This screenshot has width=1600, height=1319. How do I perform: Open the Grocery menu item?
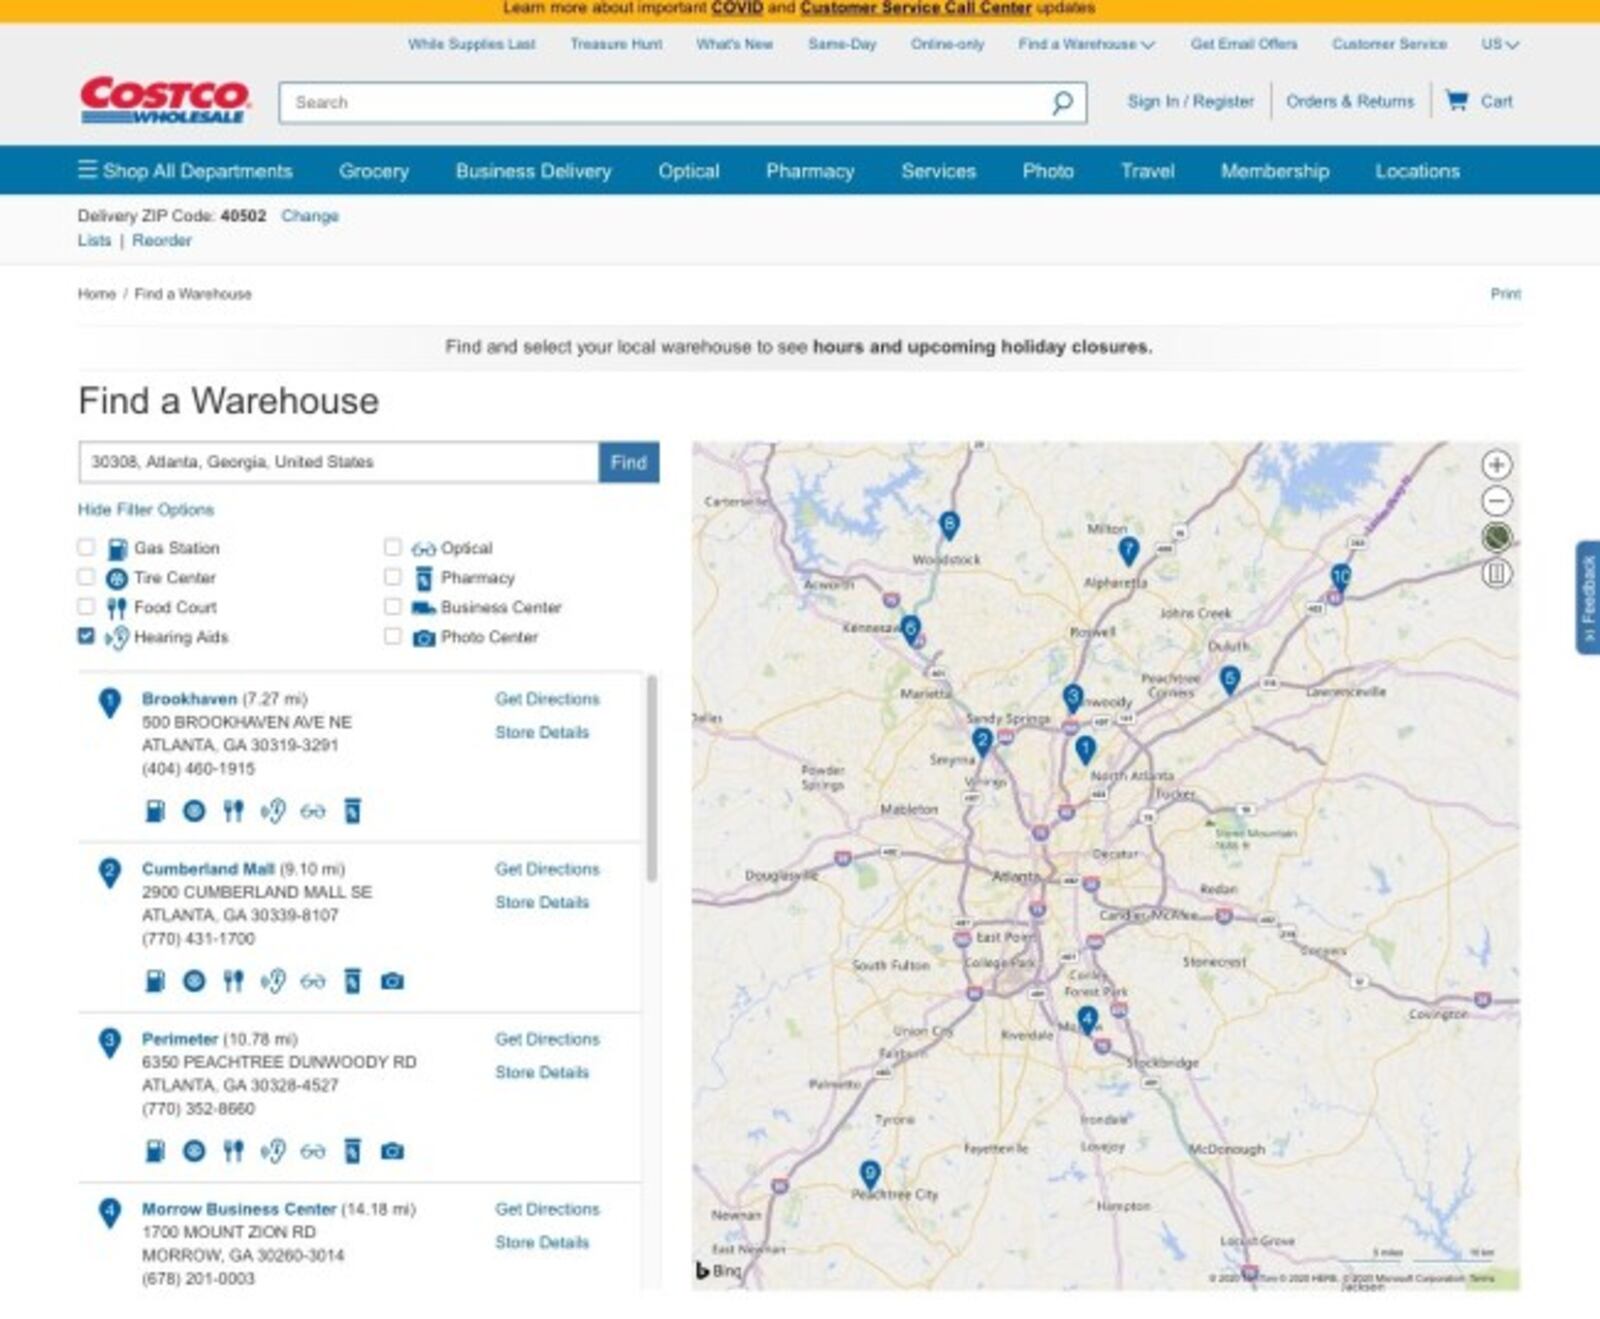(374, 171)
